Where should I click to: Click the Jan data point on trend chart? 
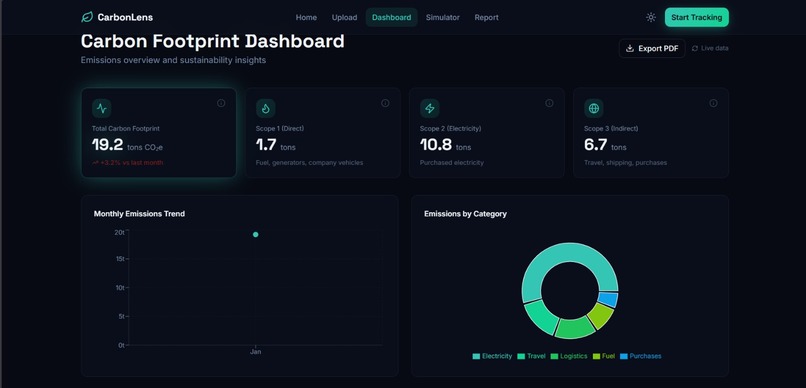(255, 234)
